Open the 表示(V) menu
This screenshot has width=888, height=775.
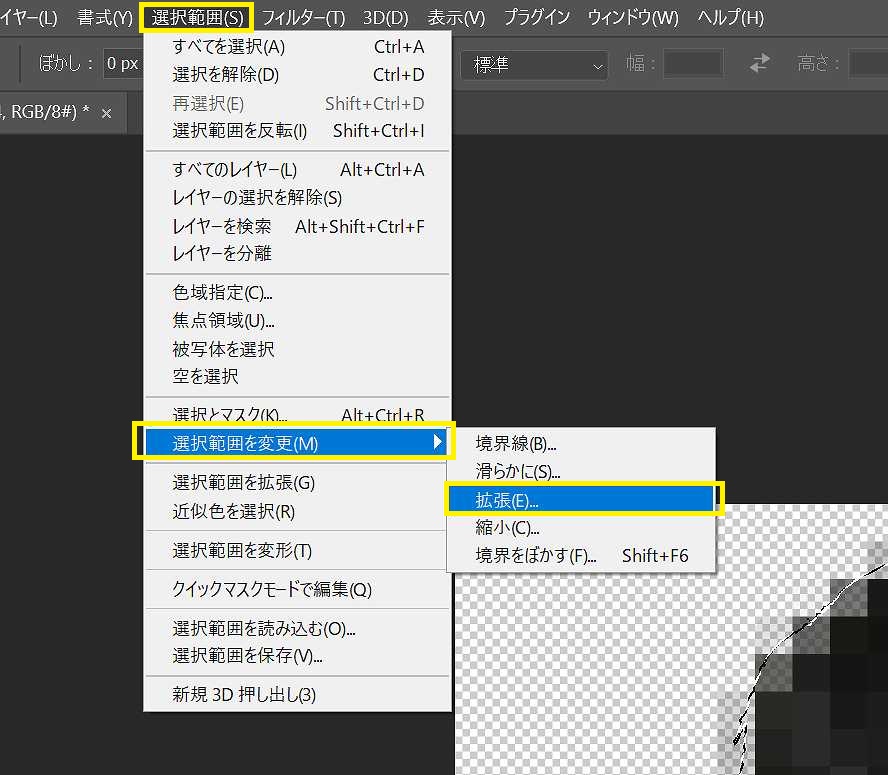pos(456,18)
